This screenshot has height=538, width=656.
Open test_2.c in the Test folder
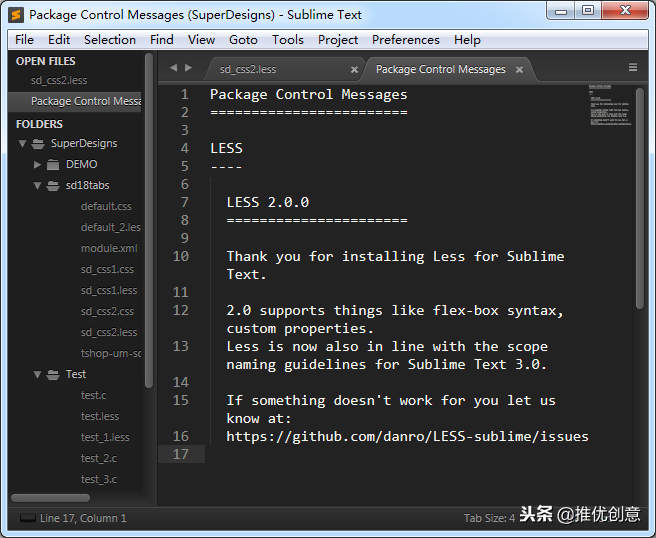point(99,459)
